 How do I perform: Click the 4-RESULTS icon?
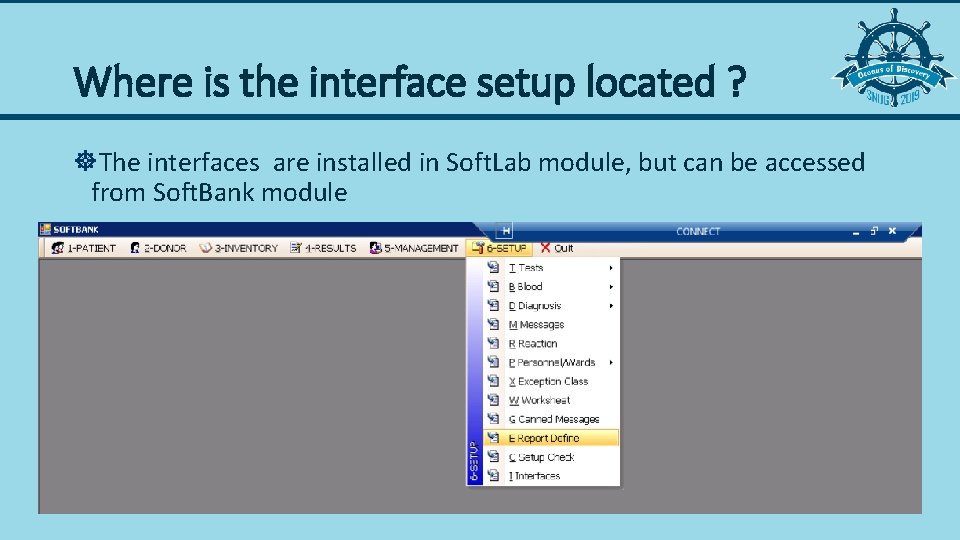click(296, 248)
